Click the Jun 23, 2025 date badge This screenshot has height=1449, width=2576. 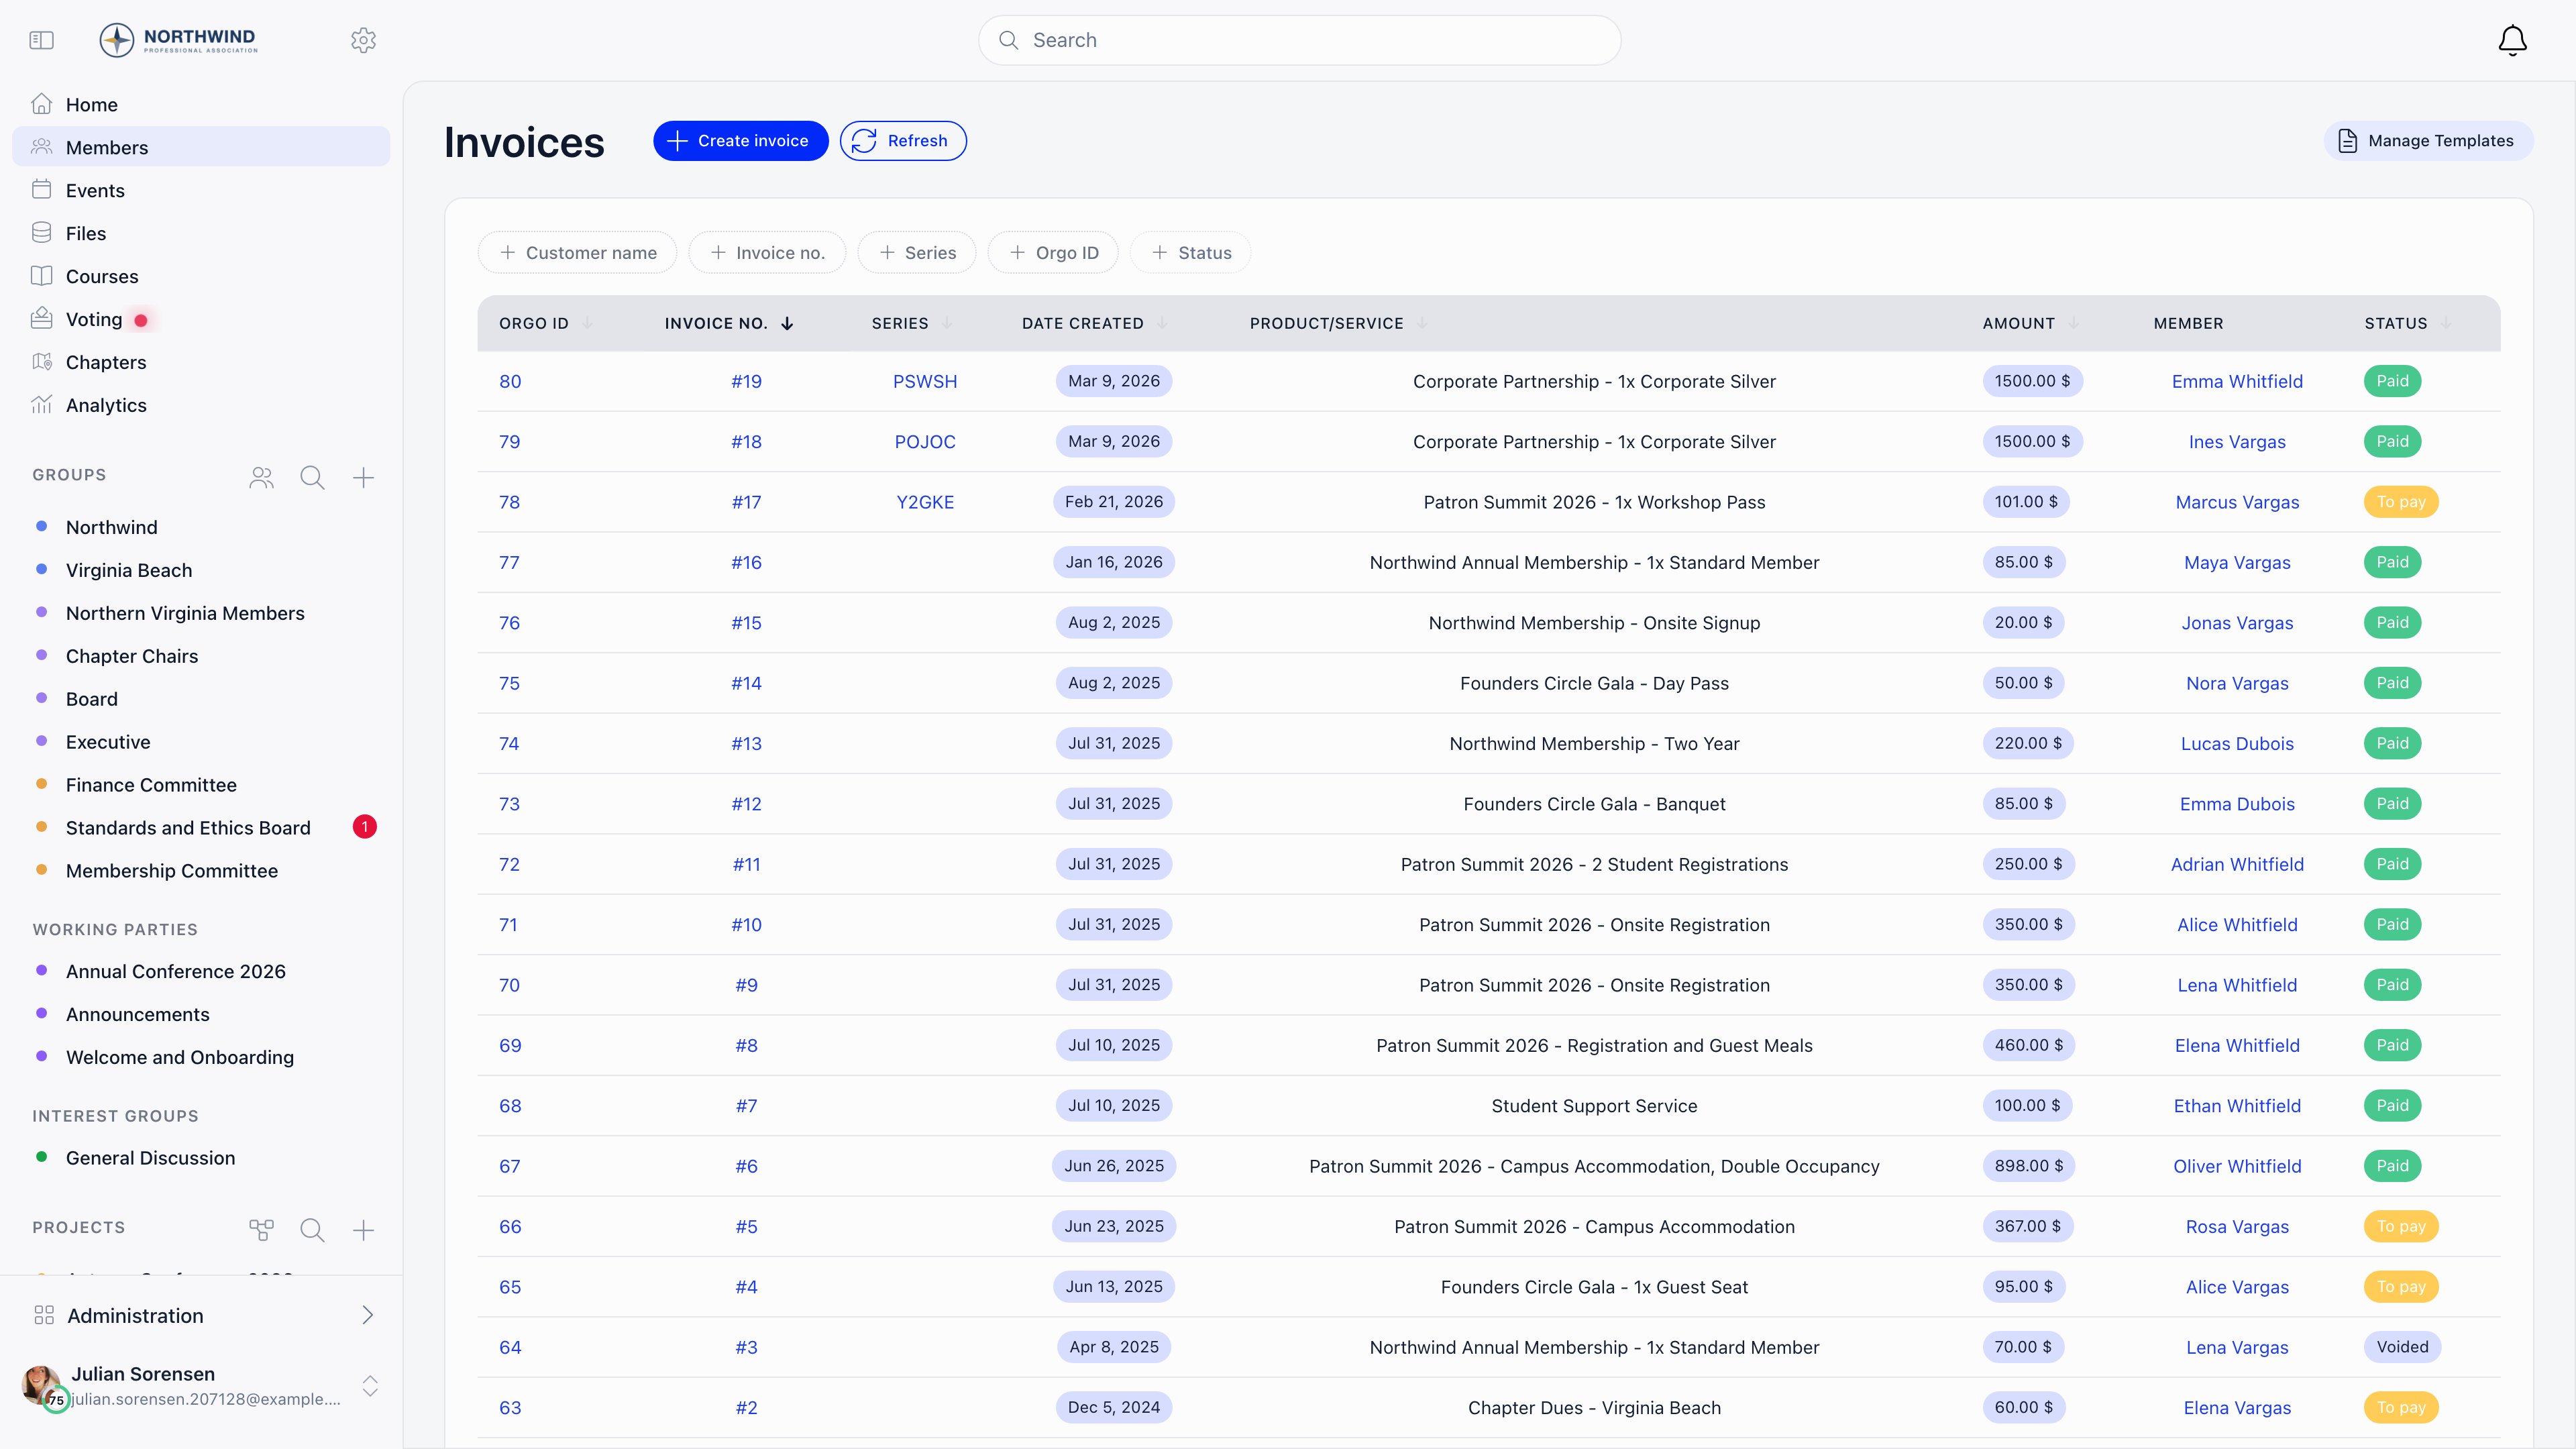click(1114, 1226)
